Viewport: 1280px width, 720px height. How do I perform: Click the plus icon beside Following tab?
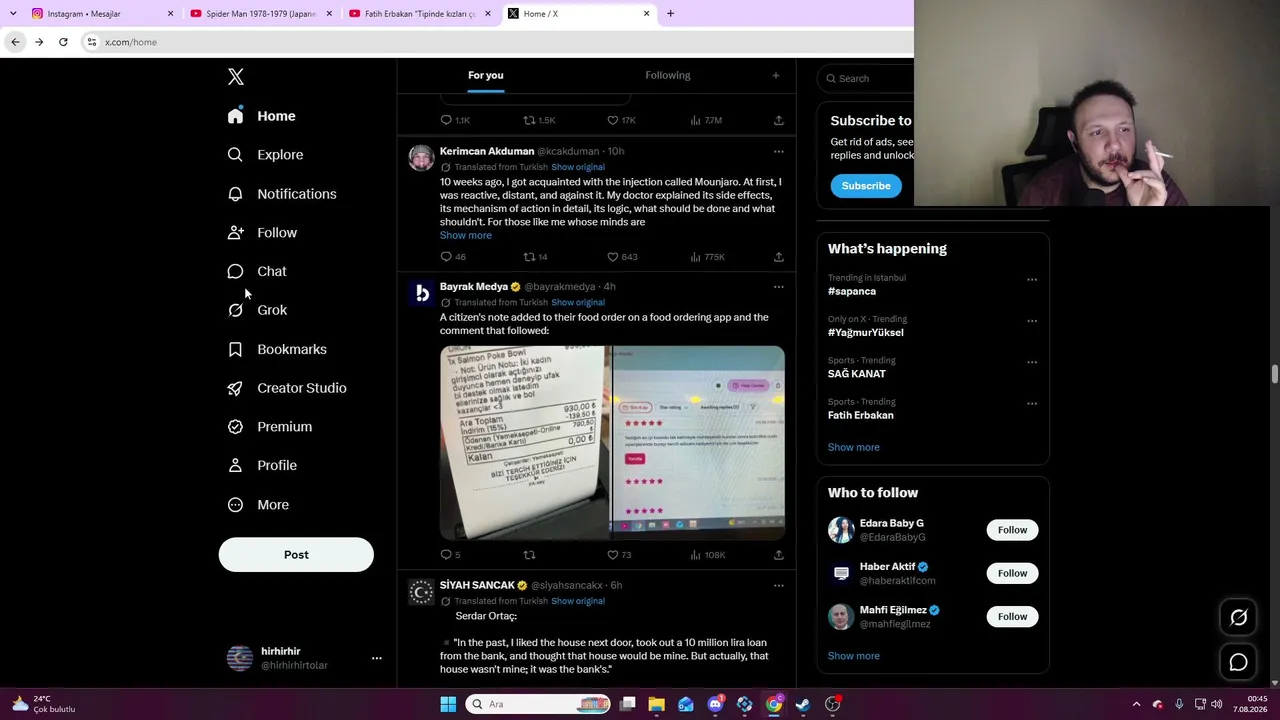[x=775, y=75]
